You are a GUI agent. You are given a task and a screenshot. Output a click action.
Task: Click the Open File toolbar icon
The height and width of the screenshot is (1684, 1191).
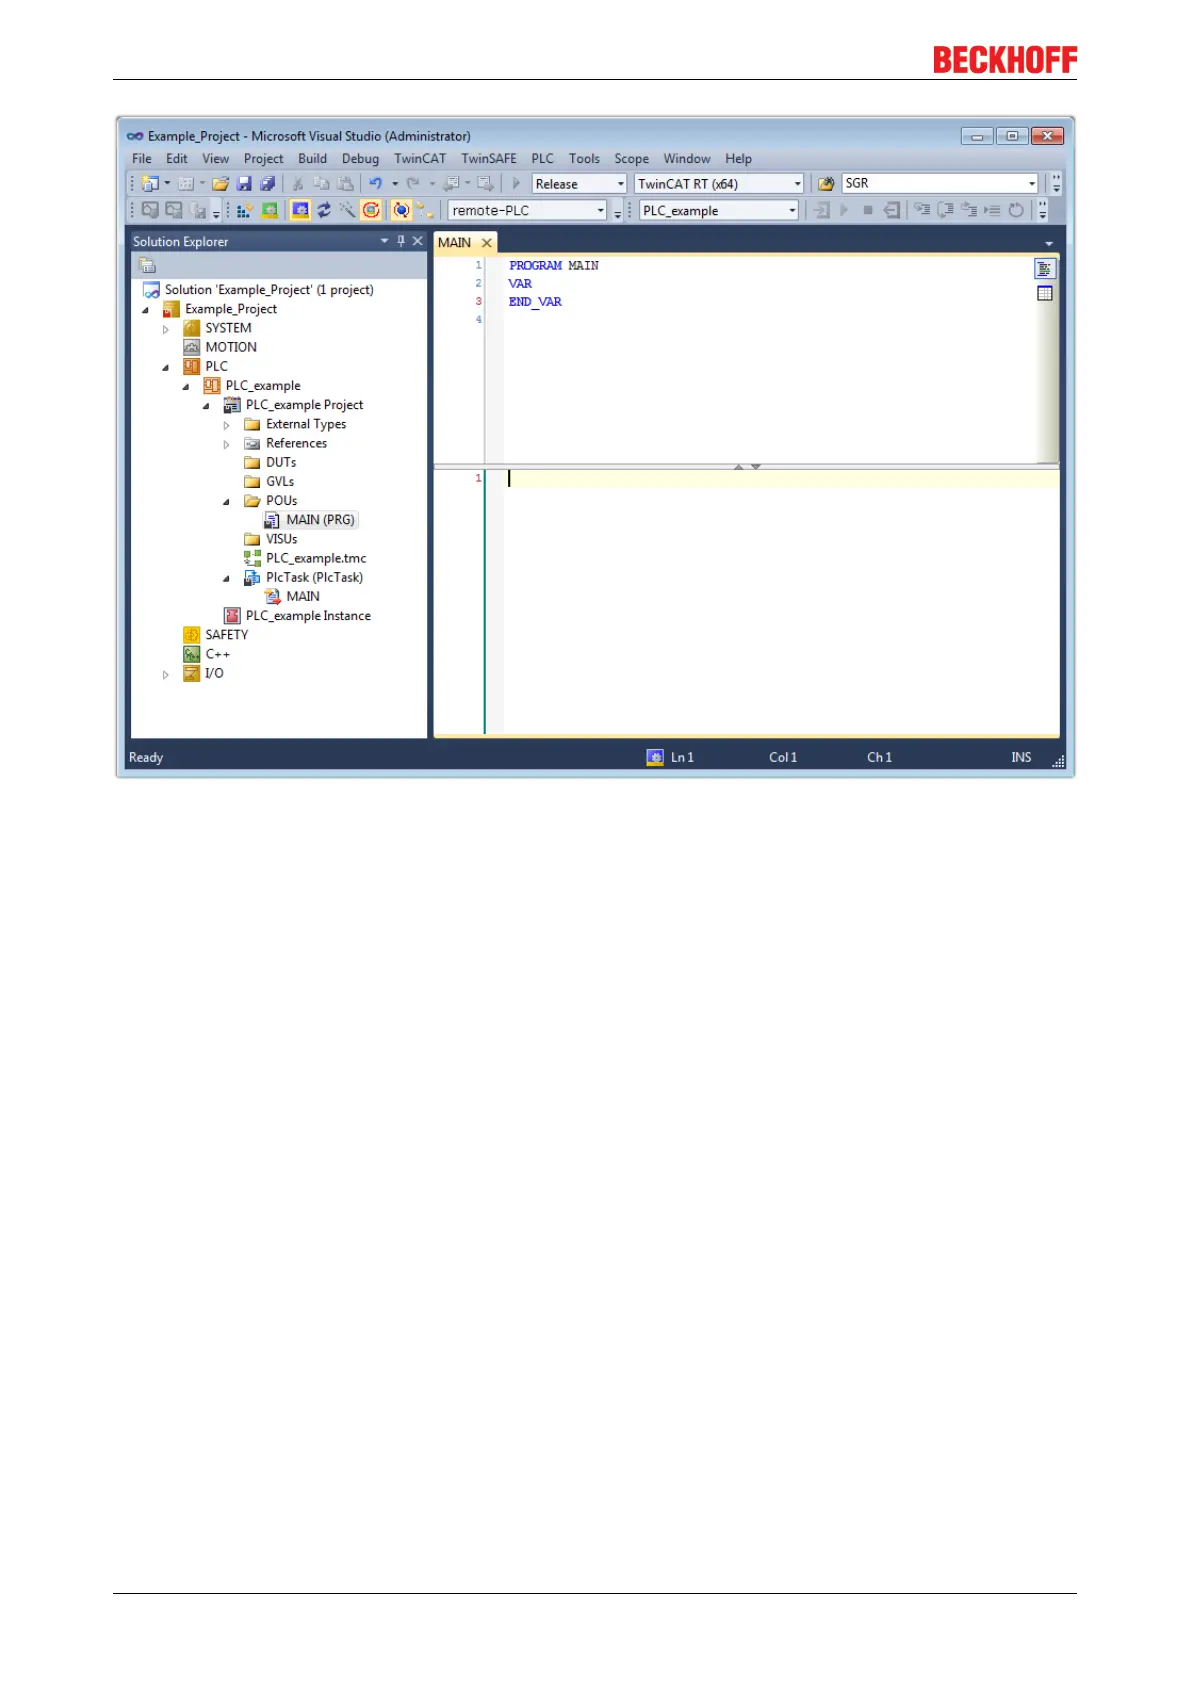220,184
